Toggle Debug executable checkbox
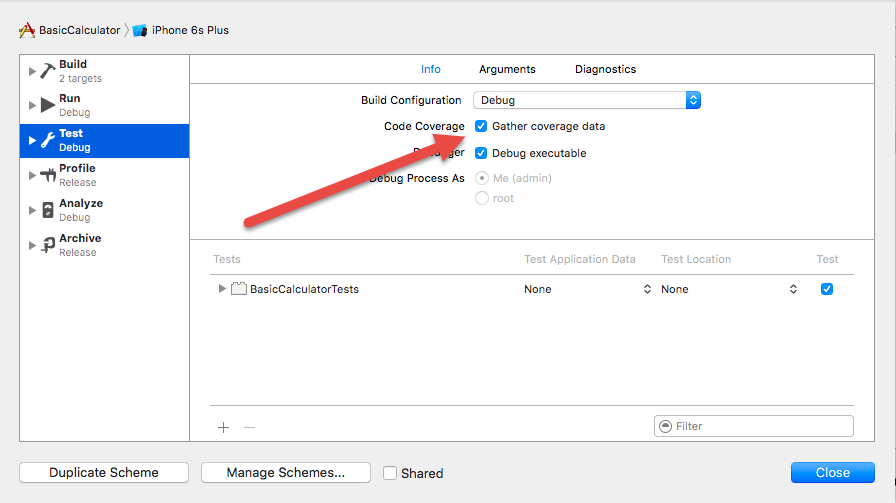Screen dimensions: 896x503 click(481, 153)
